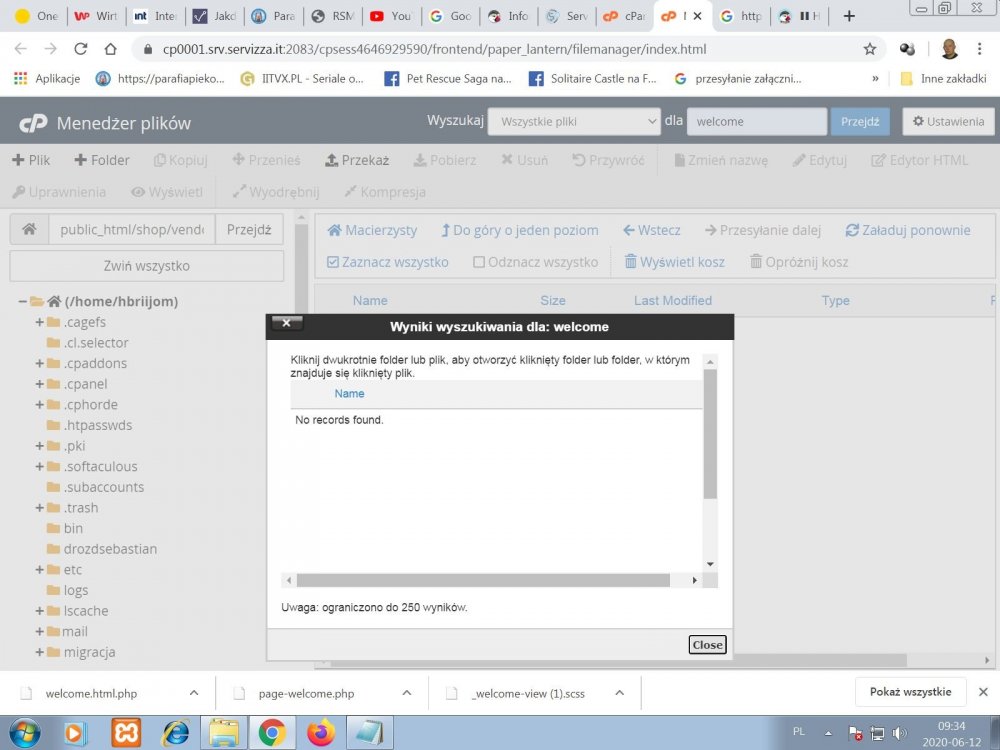Expand the .softaculous folder
The width and height of the screenshot is (1000, 750).
pyautogui.click(x=40, y=466)
